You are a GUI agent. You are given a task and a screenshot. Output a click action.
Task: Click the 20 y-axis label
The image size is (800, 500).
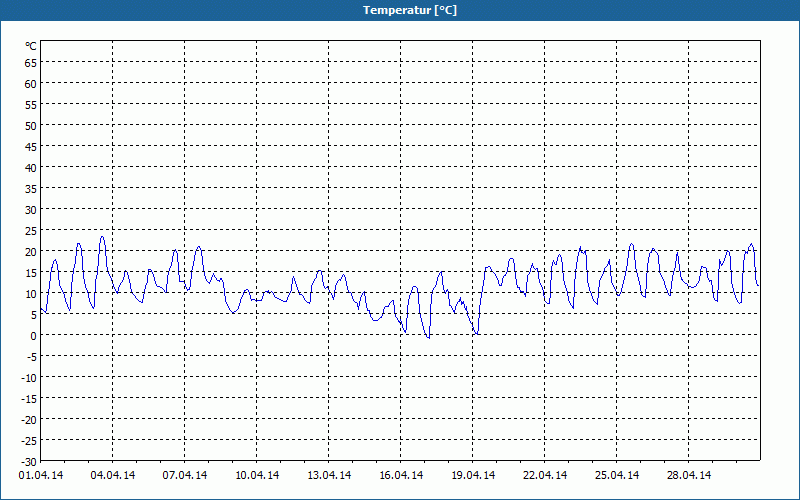[x=31, y=252]
